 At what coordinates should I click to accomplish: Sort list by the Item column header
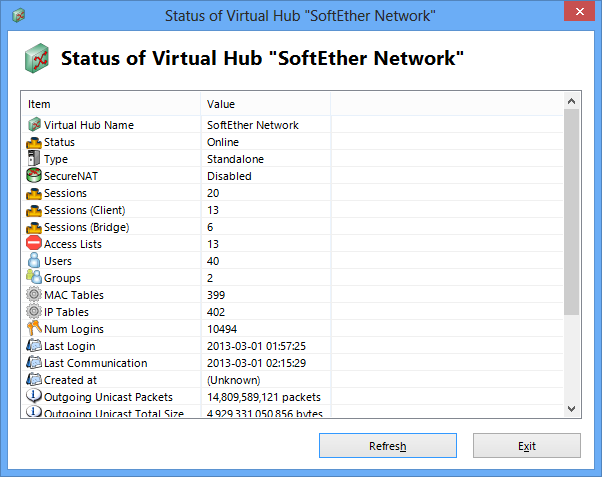(110, 104)
